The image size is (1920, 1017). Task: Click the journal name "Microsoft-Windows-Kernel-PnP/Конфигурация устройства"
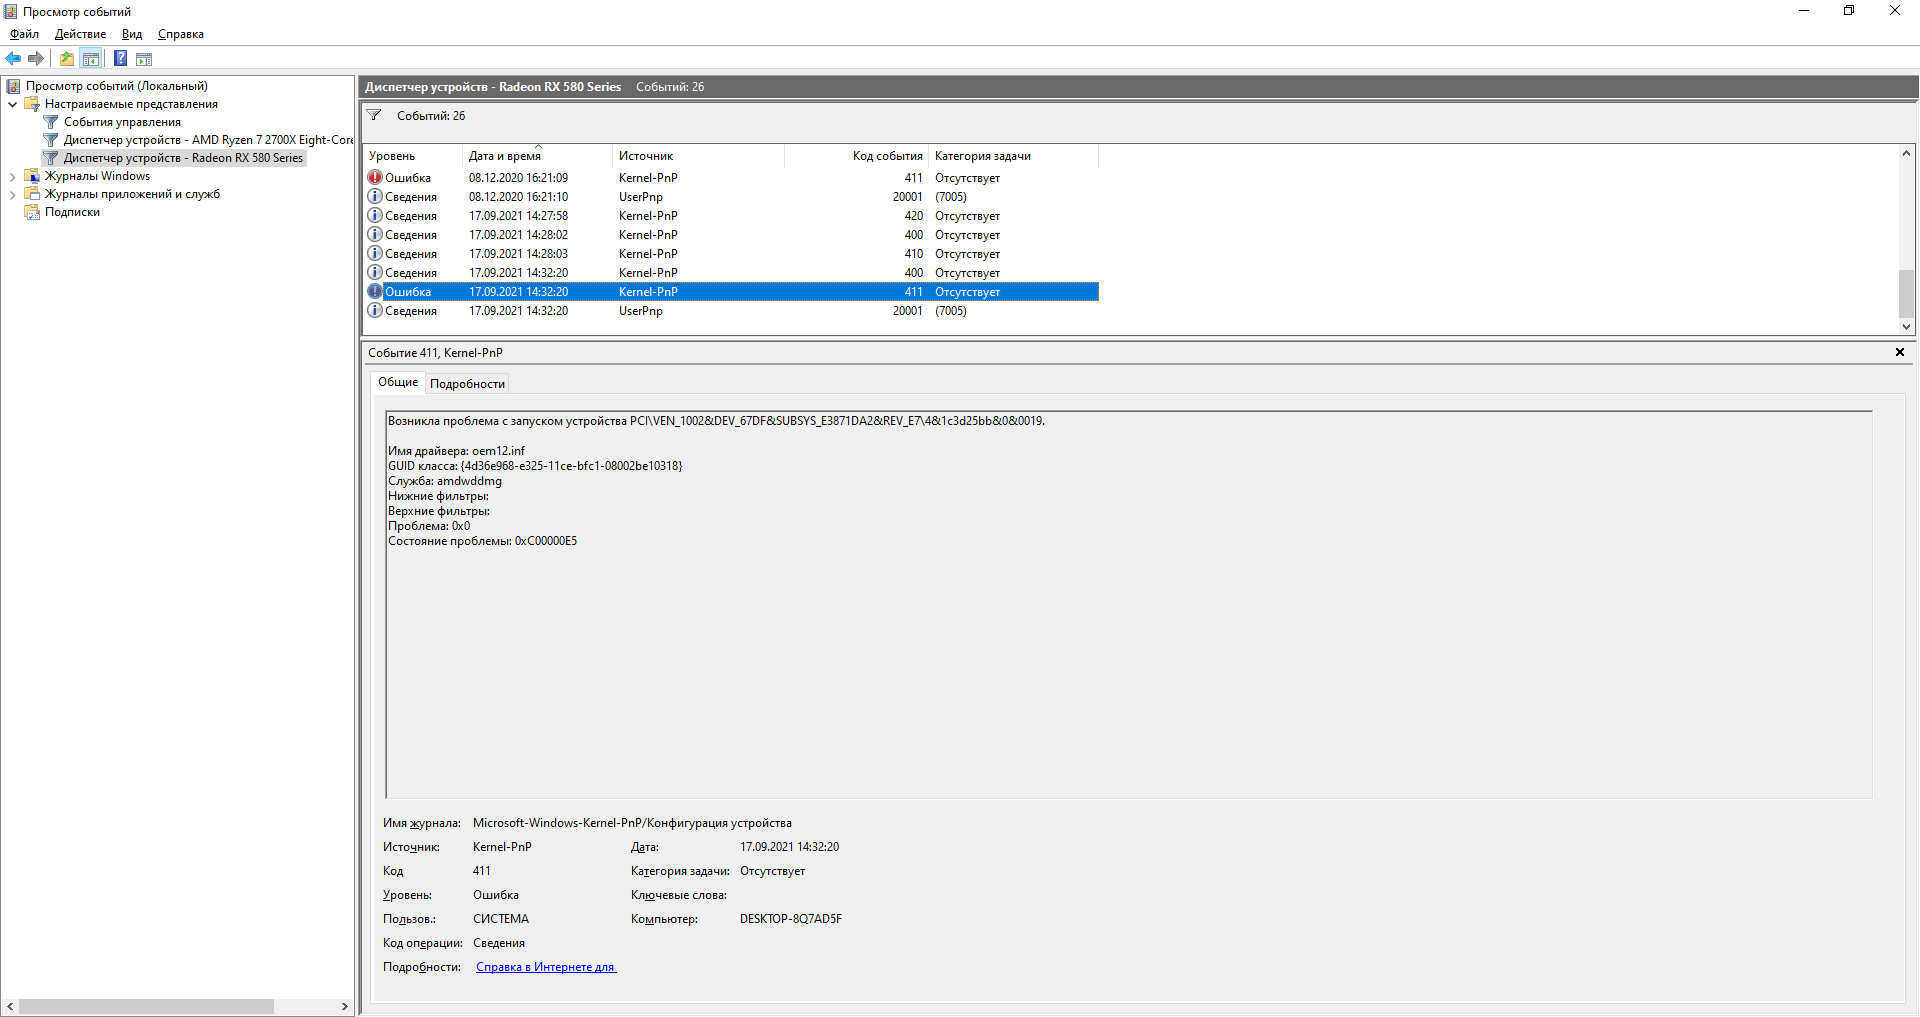(x=632, y=823)
